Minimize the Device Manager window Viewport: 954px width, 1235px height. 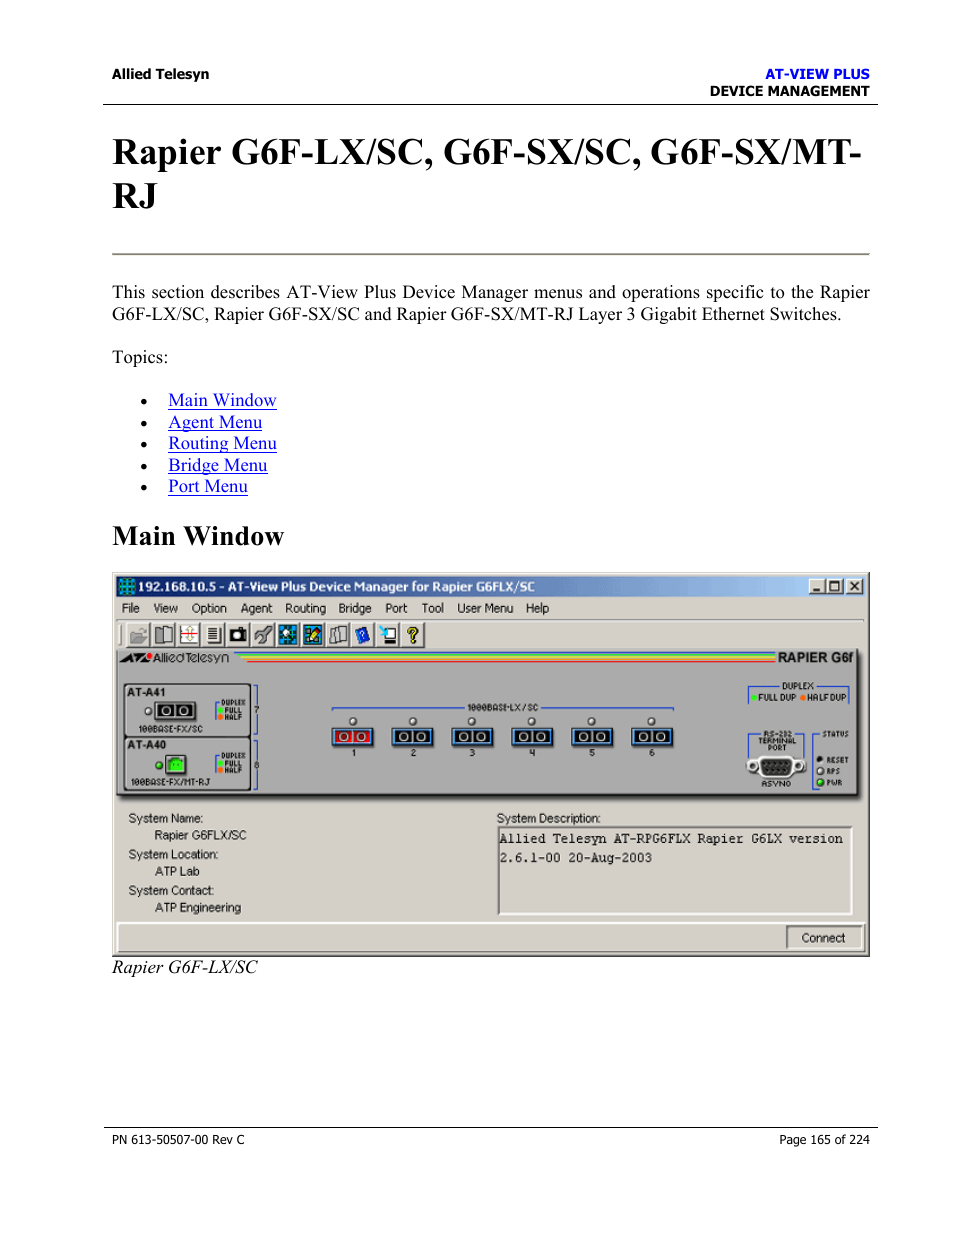(817, 586)
